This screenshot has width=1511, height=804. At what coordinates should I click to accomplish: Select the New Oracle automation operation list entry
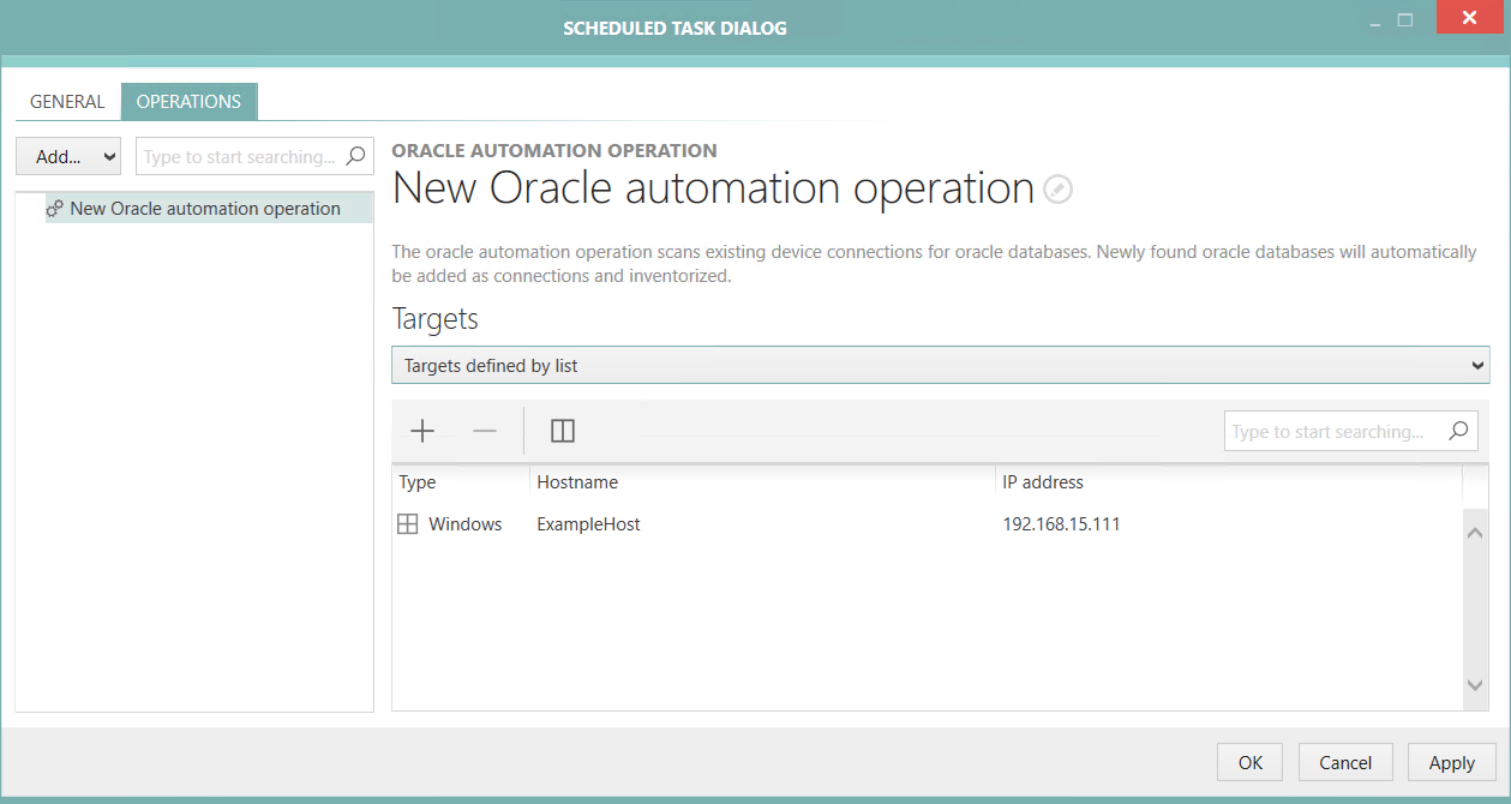204,208
